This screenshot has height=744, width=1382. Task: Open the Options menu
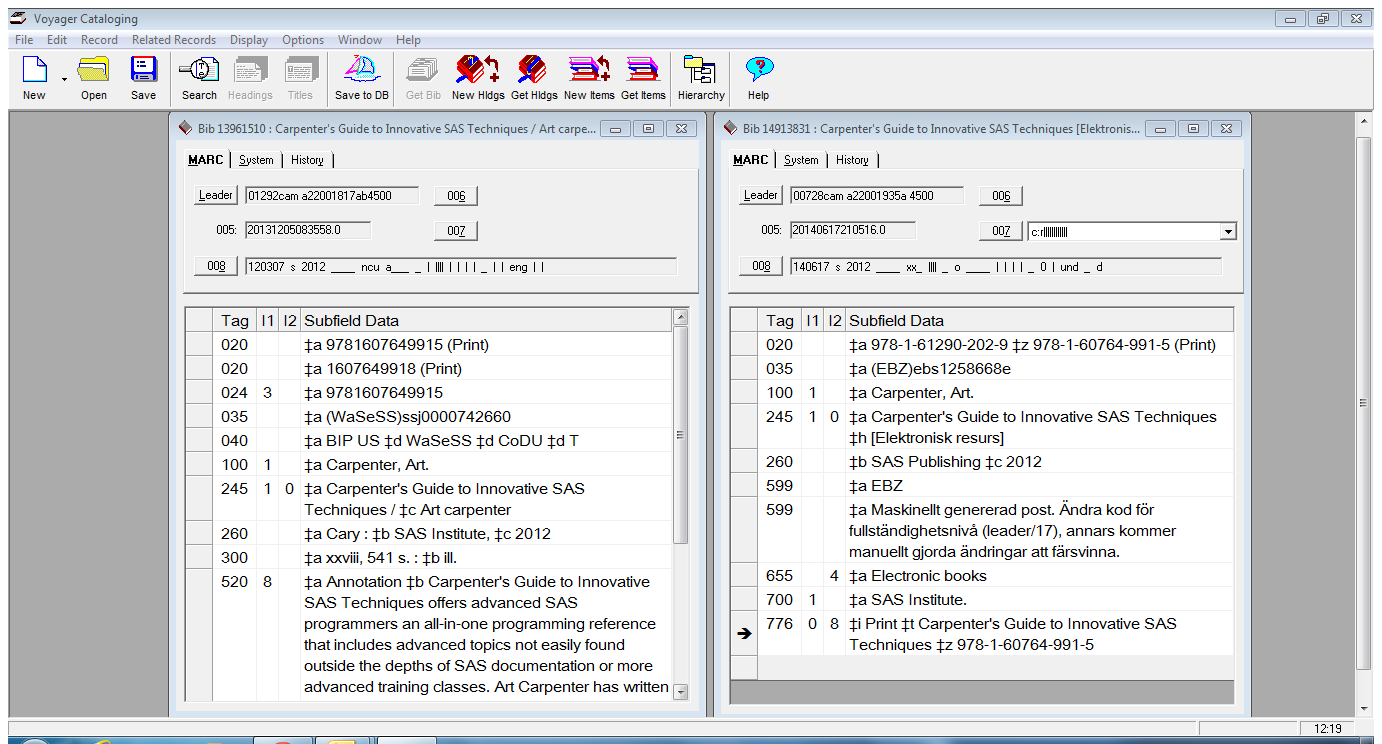pyautogui.click(x=303, y=40)
